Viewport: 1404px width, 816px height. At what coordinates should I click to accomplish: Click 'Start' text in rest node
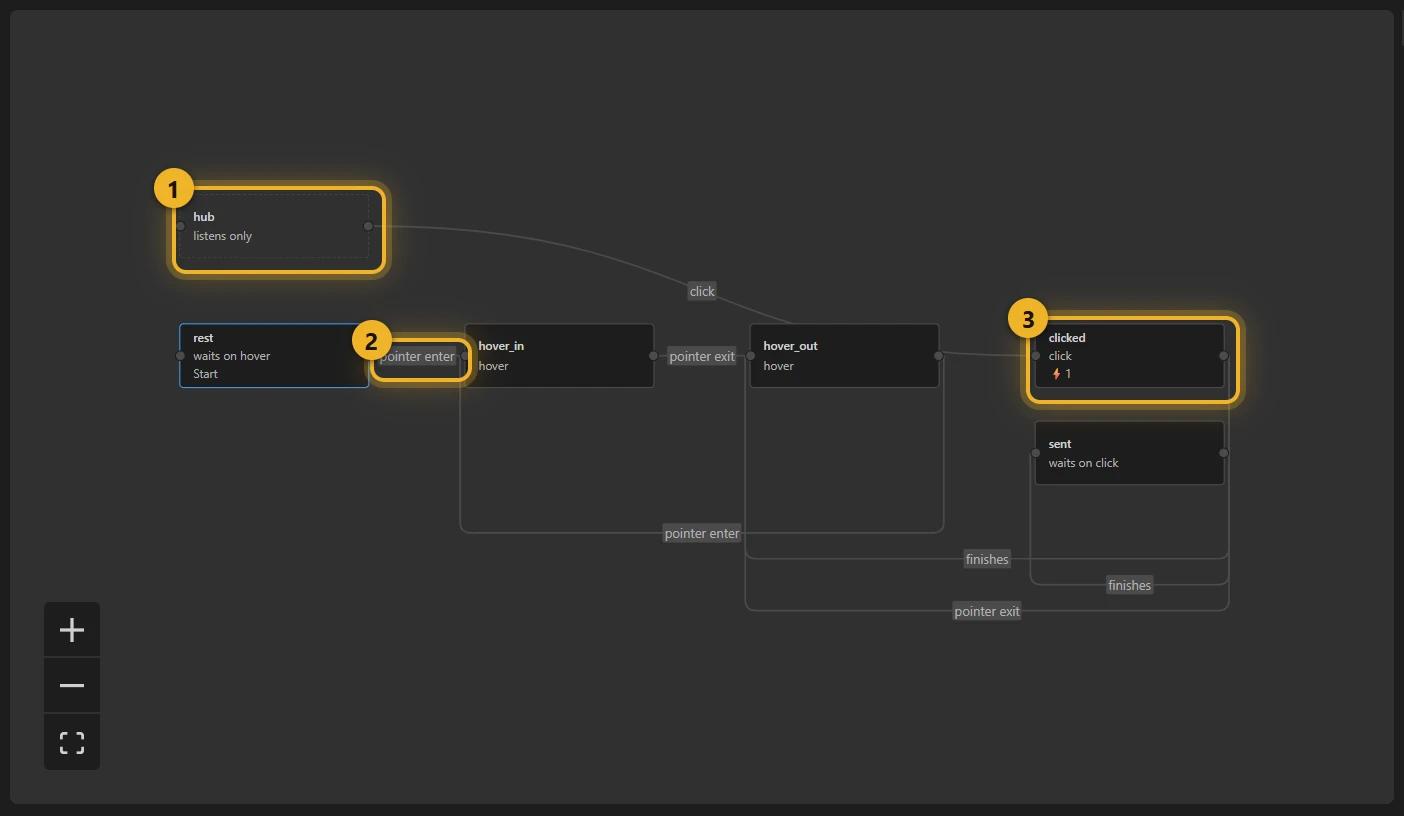(x=205, y=374)
